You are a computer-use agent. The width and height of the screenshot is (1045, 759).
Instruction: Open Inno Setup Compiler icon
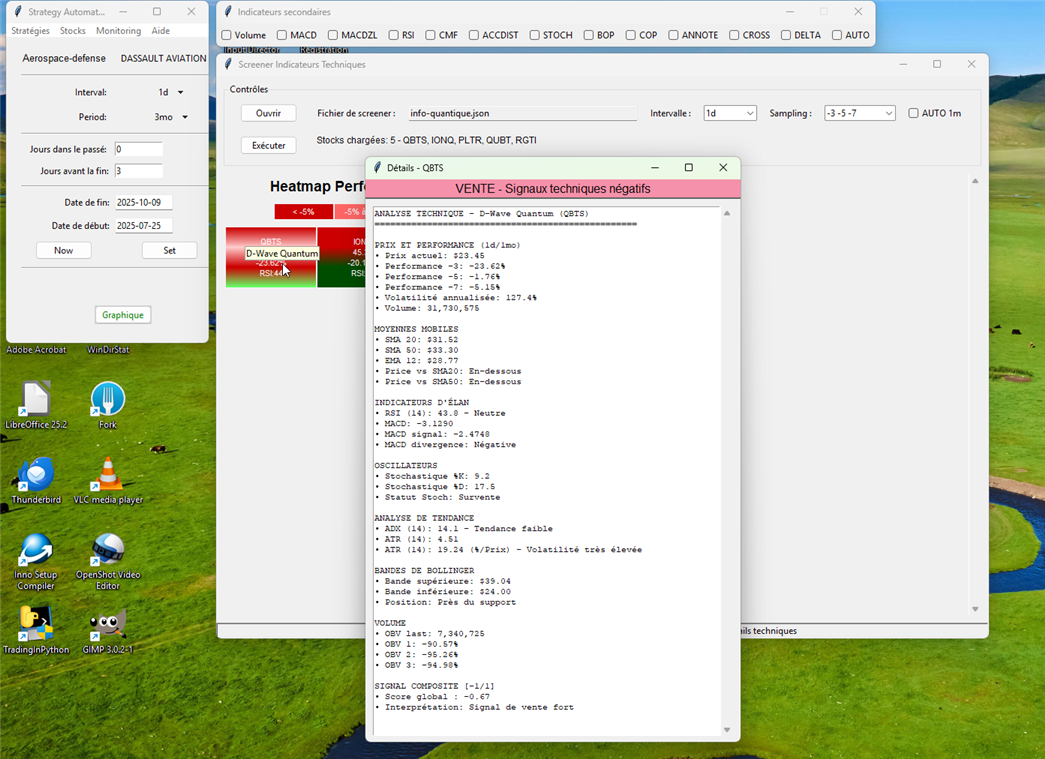(36, 551)
